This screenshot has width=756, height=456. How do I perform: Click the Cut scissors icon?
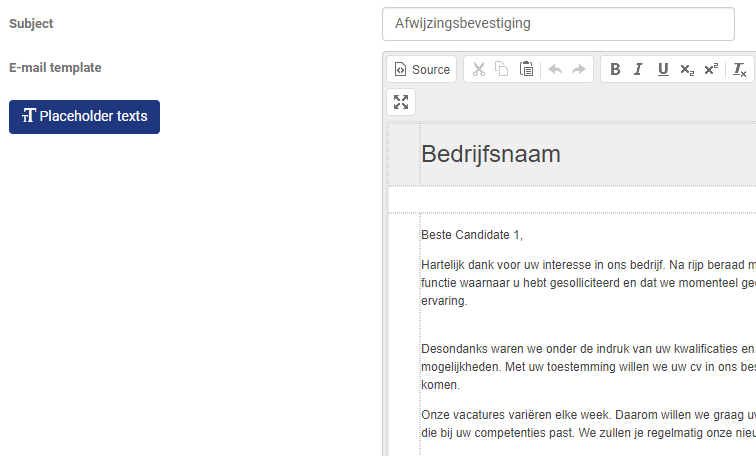click(x=479, y=69)
